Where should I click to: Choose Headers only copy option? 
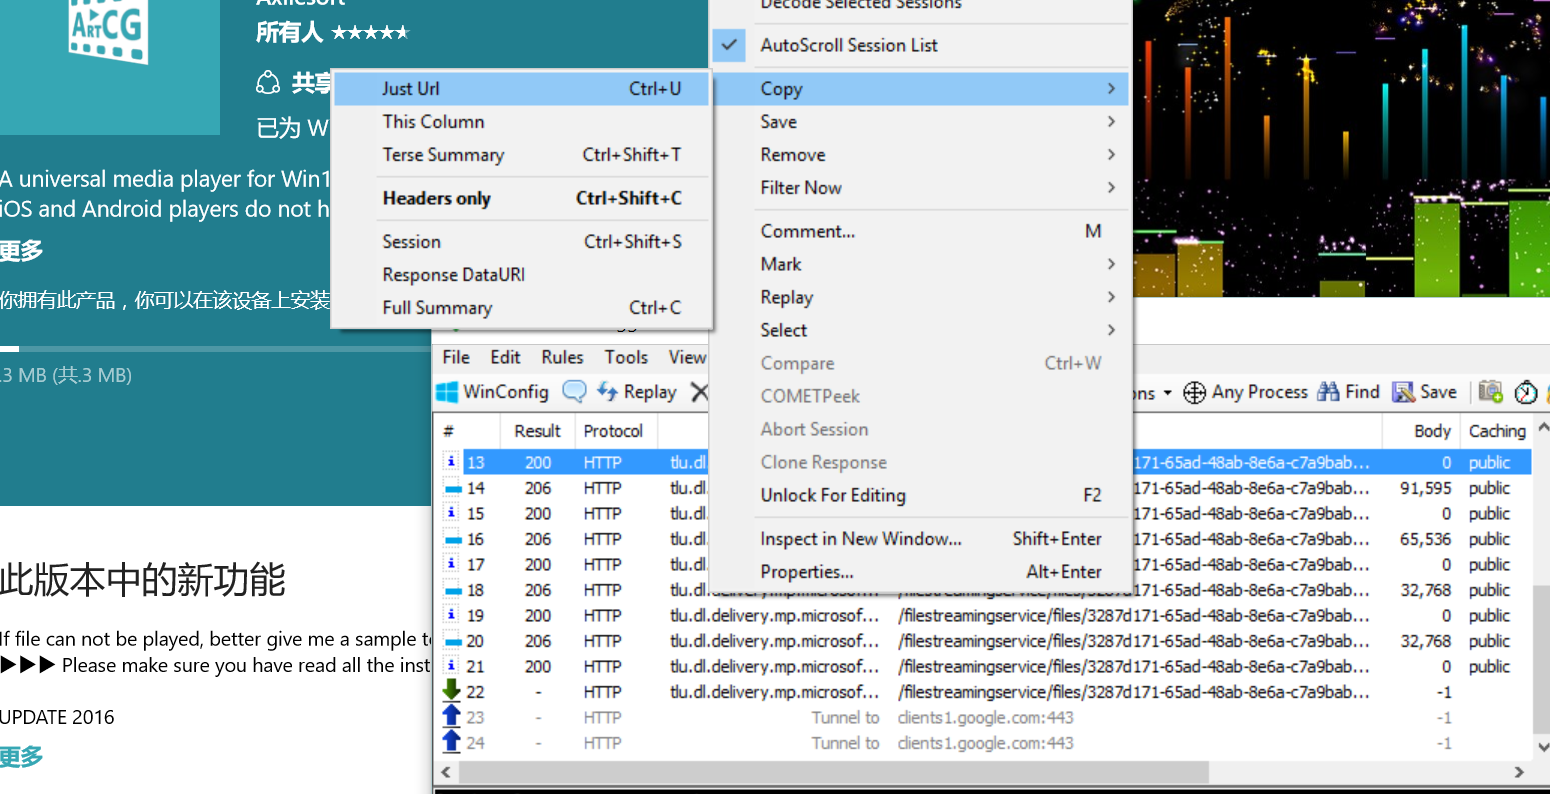coord(521,198)
